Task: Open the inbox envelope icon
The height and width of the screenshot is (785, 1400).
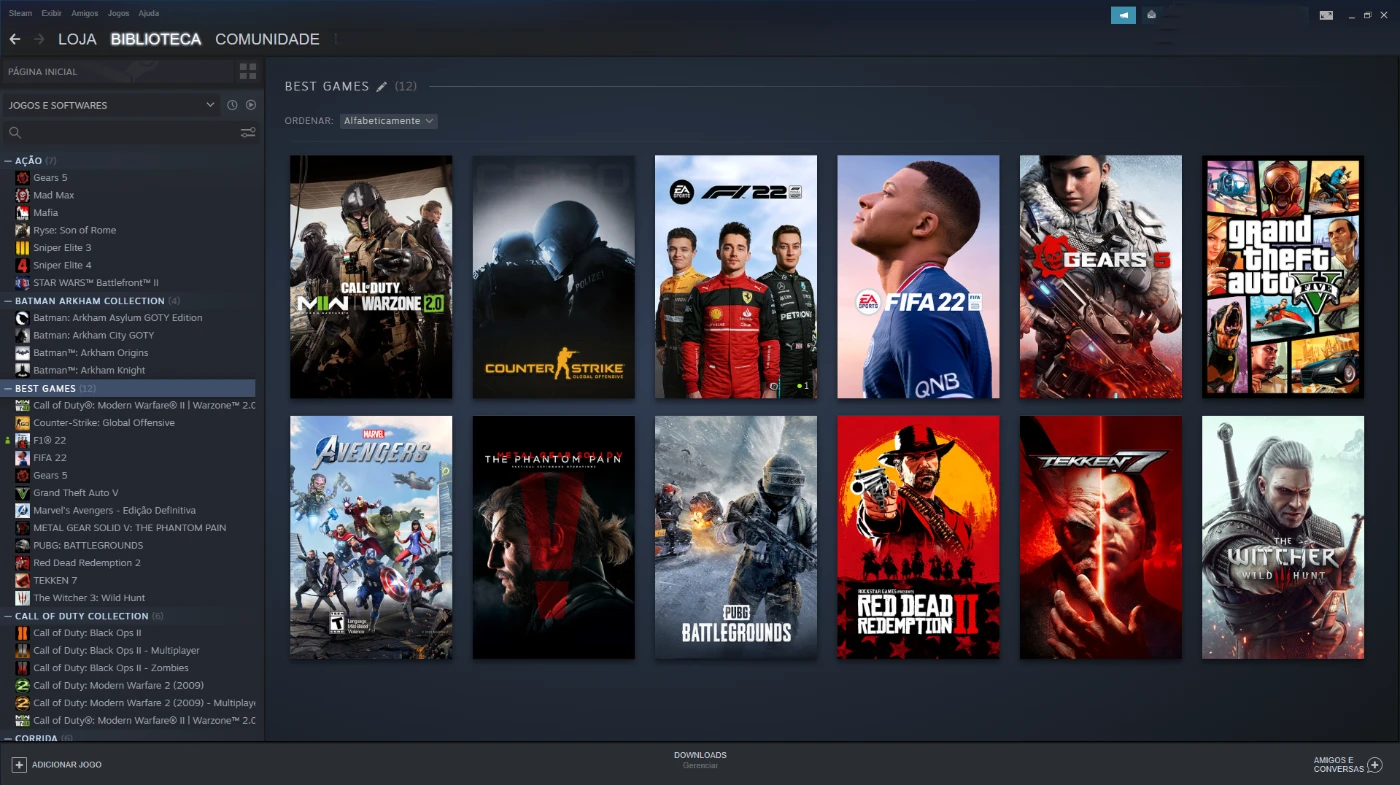Action: point(1151,15)
